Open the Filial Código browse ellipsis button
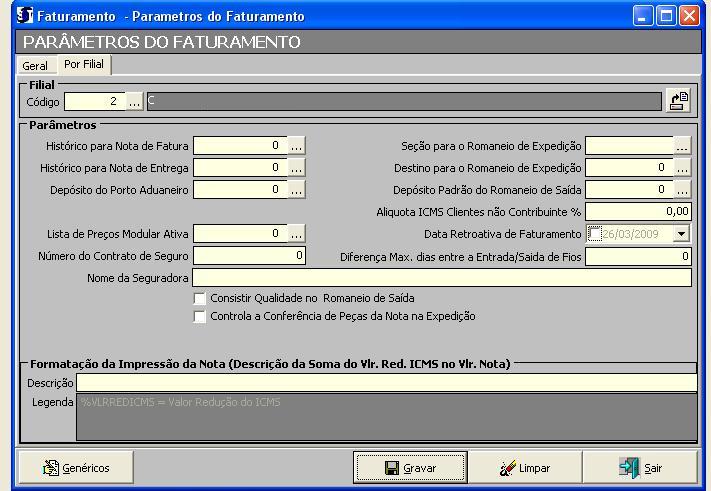711x491 pixels. click(x=135, y=101)
